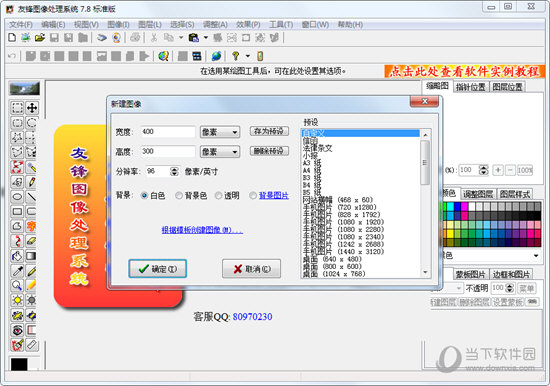Click the 高度 height input field
Viewport: 550px width, 386px height.
[x=168, y=152]
